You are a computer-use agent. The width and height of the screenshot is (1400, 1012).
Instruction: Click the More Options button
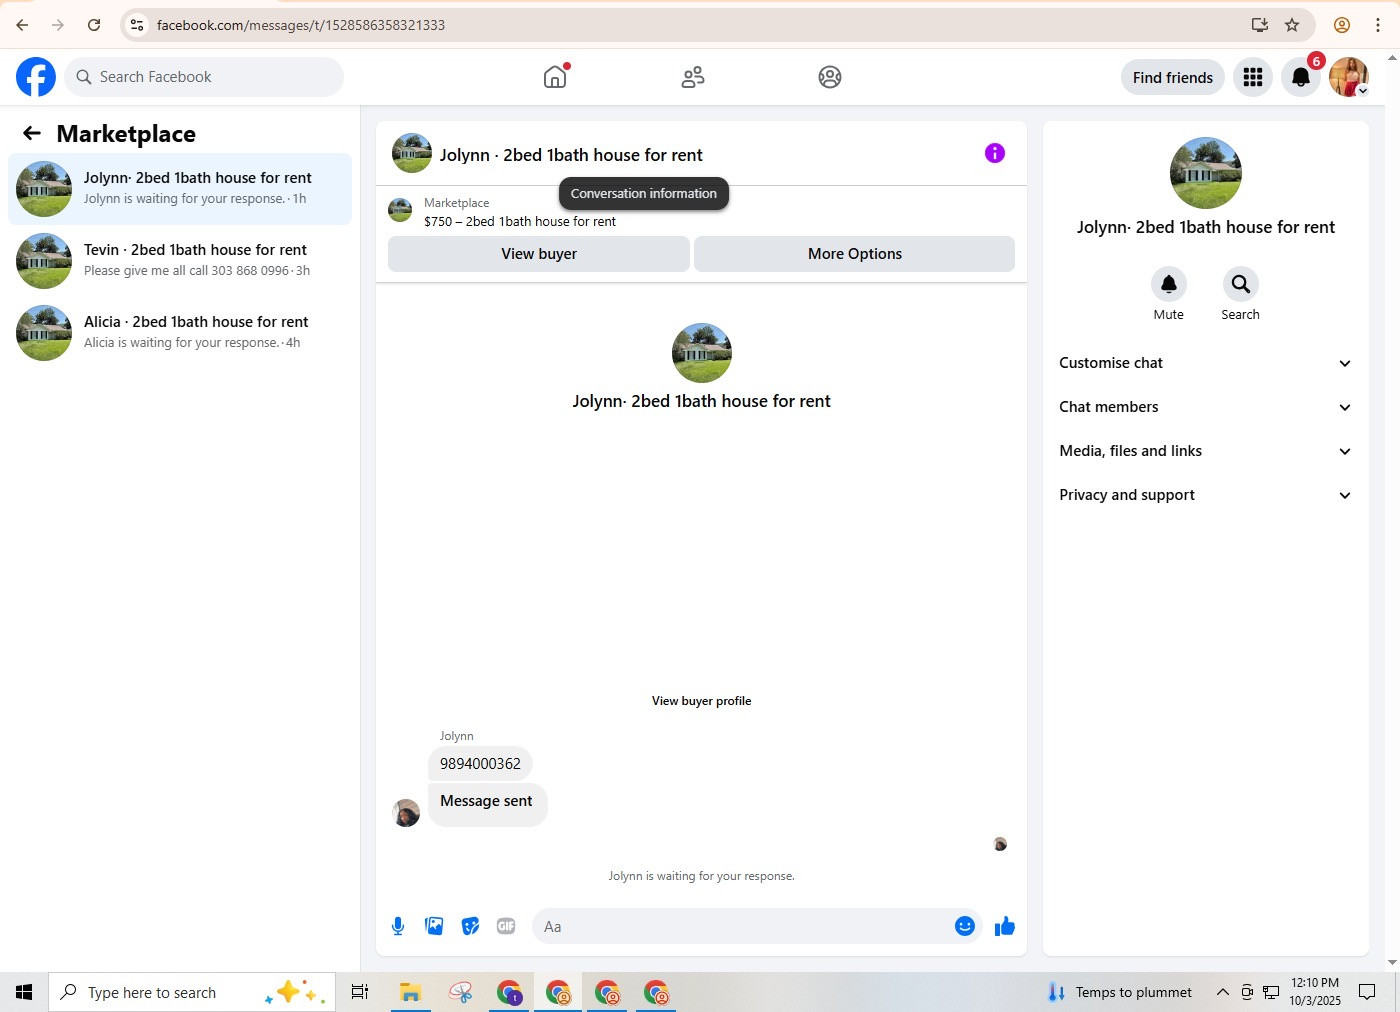(855, 254)
